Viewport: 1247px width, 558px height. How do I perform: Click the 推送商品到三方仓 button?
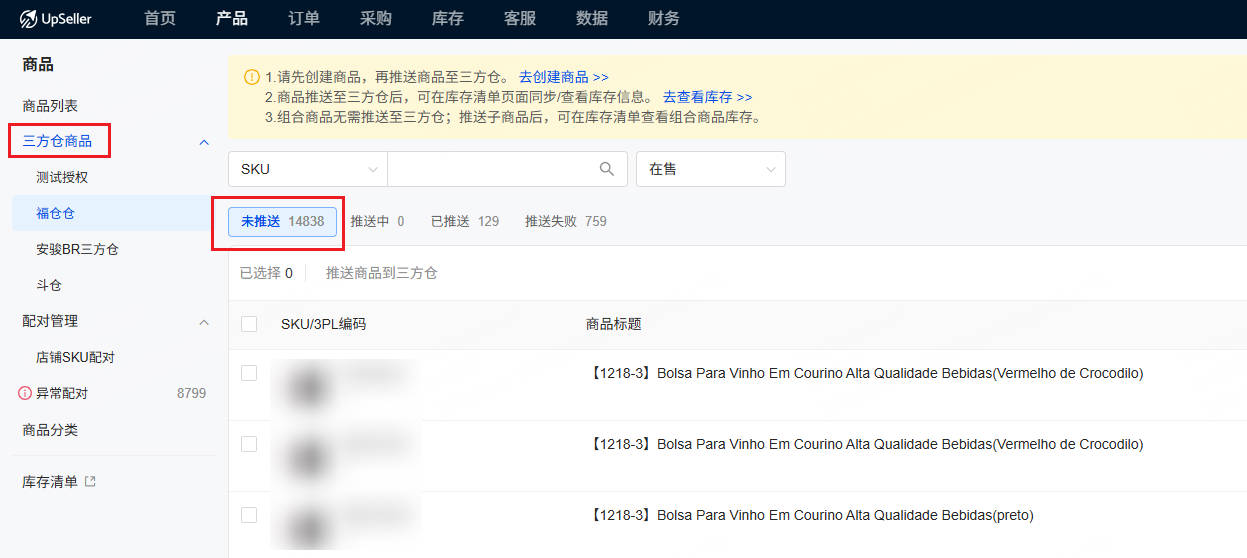point(381,273)
